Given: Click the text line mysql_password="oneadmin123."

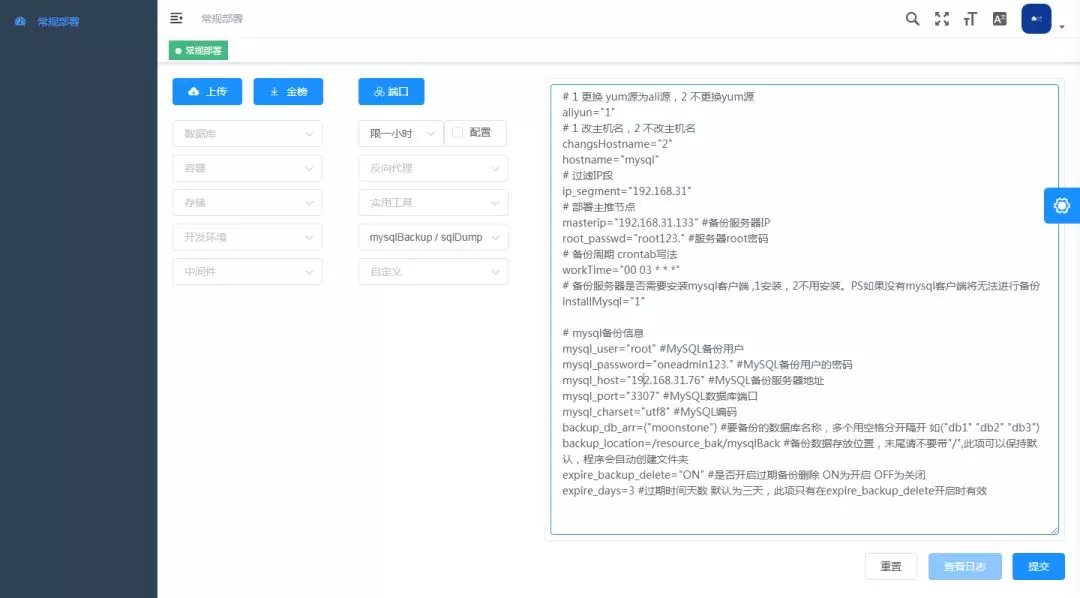Looking at the screenshot, I should tap(707, 364).
